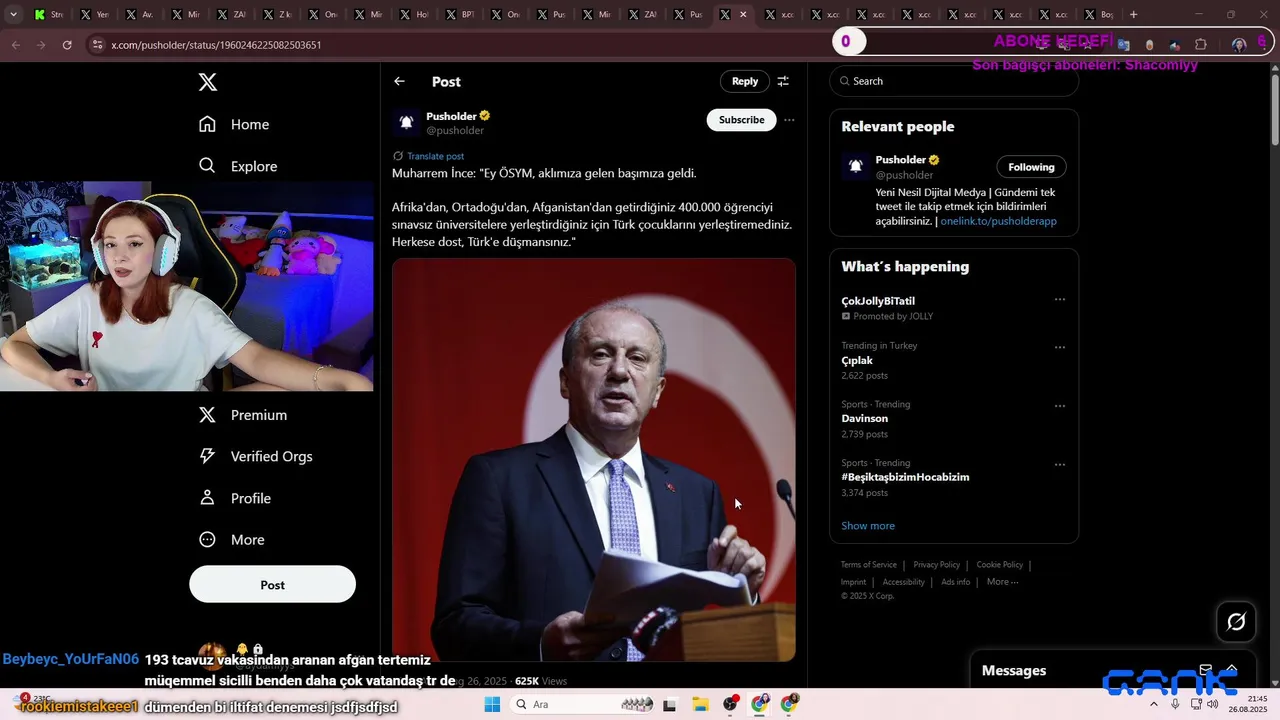
Task: Click Translate post link
Action: click(x=435, y=156)
